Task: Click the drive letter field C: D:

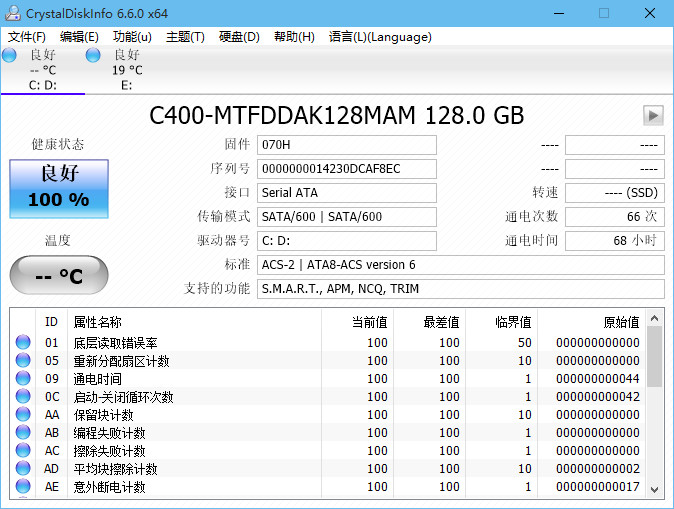Action: click(x=347, y=241)
